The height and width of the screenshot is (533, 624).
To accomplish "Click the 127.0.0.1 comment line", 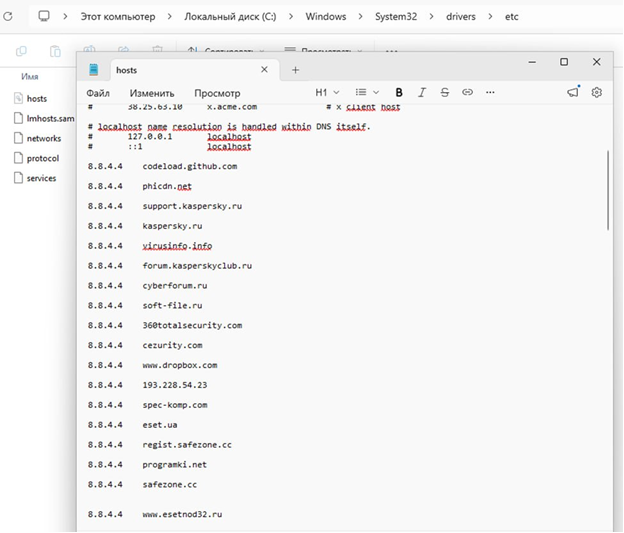I will [x=170, y=137].
